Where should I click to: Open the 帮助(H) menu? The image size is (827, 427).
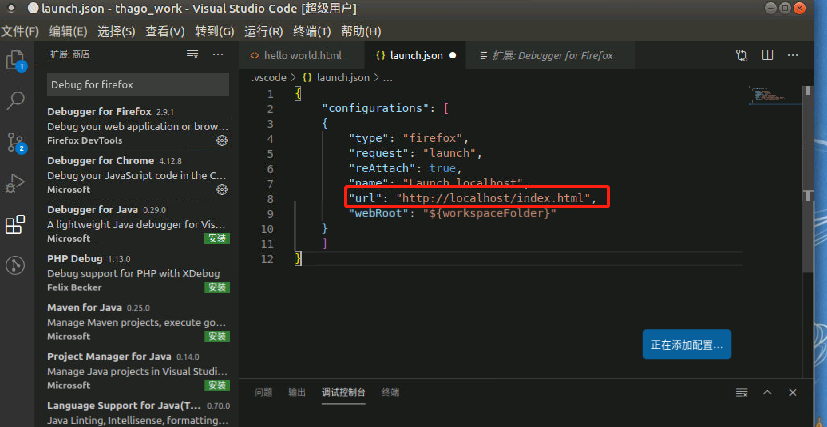coord(361,32)
